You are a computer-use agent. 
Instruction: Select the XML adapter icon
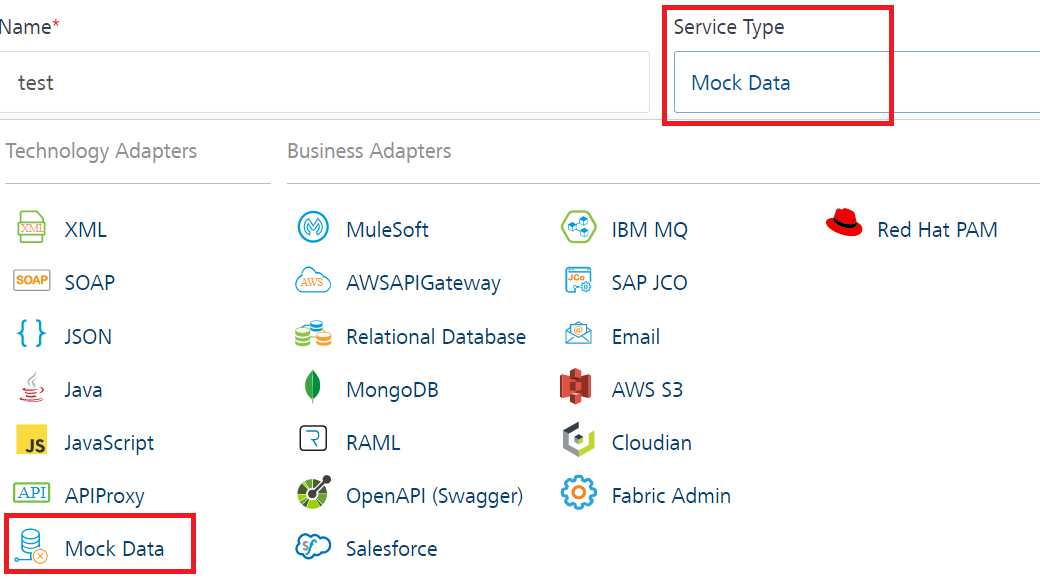[x=32, y=228]
